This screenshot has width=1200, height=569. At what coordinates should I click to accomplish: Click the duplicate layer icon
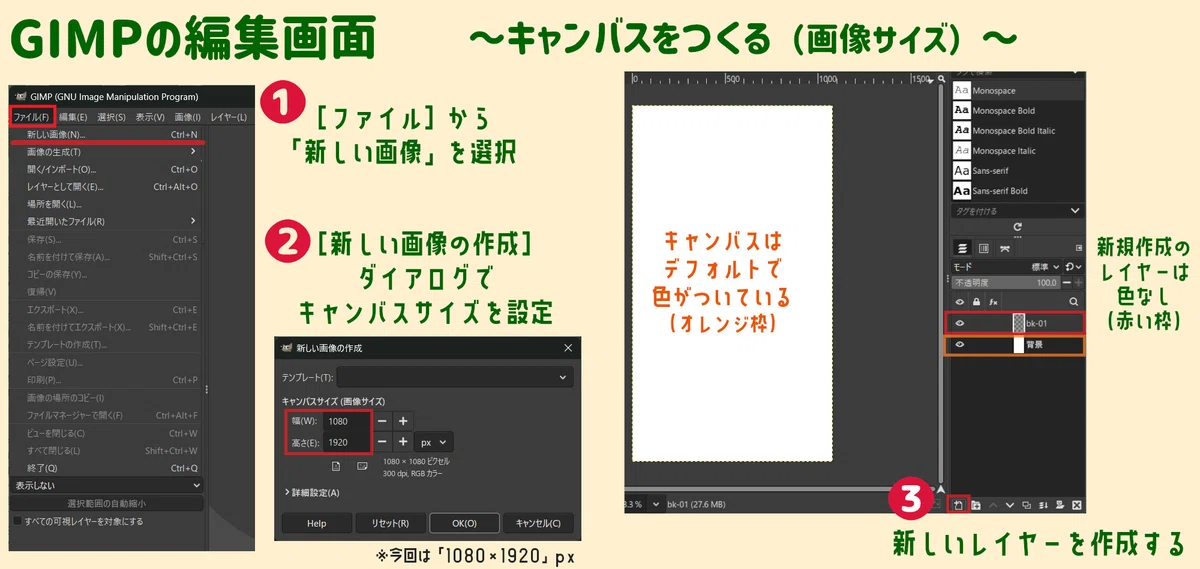pyautogui.click(x=1027, y=505)
